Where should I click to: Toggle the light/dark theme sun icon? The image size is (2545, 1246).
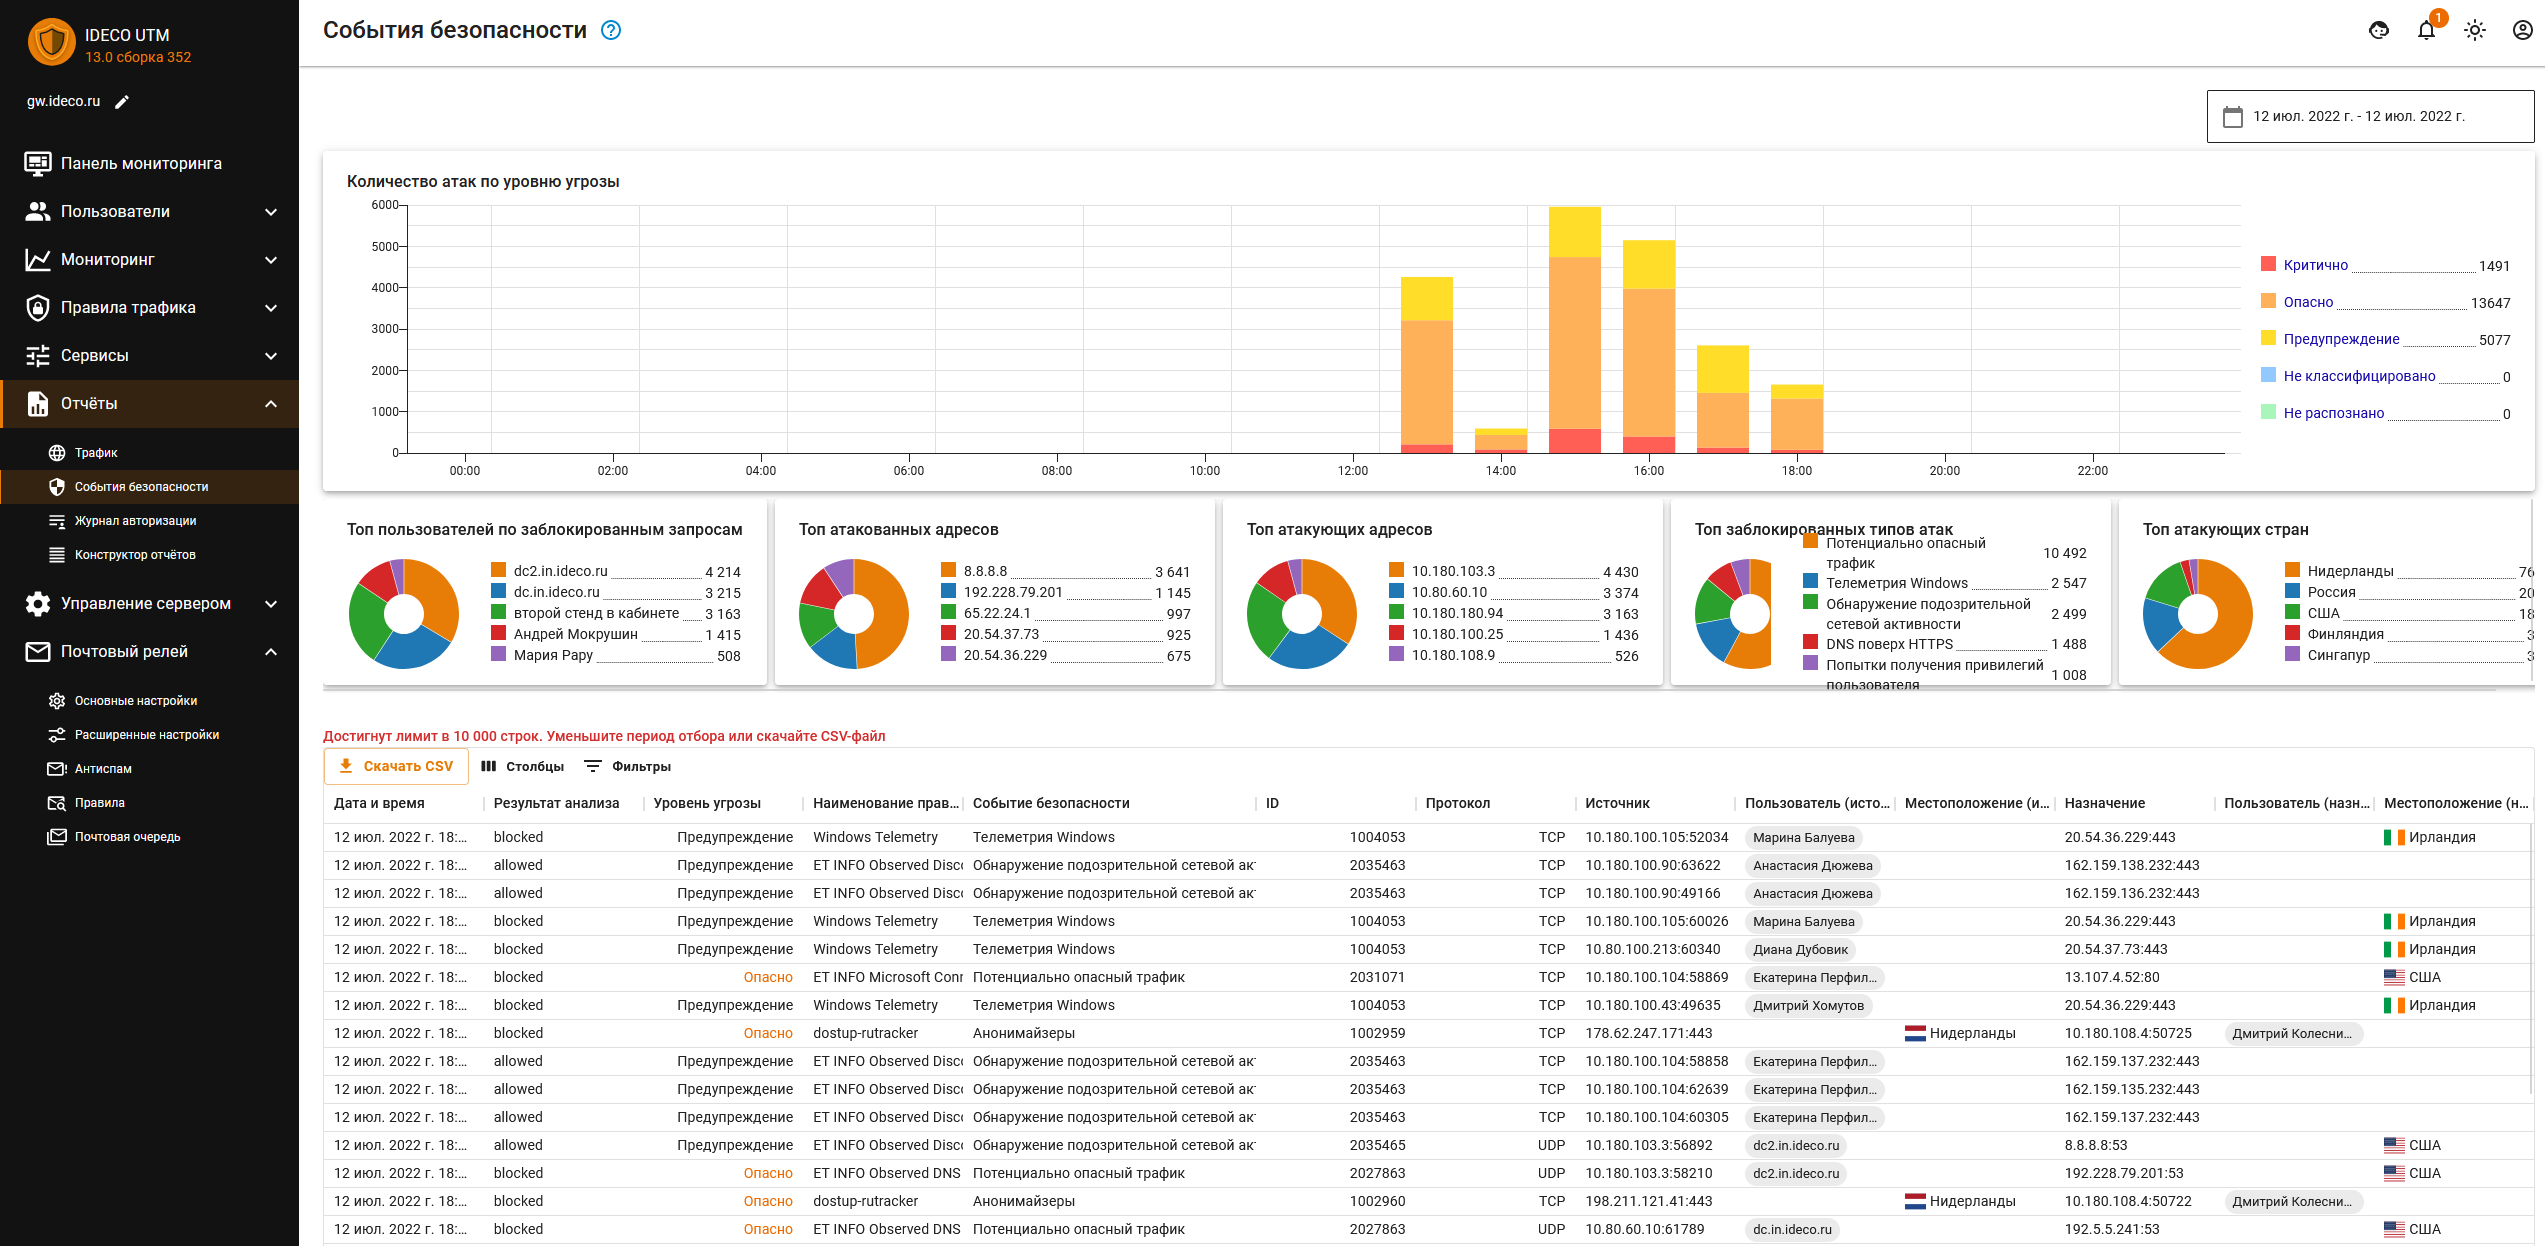tap(2475, 30)
